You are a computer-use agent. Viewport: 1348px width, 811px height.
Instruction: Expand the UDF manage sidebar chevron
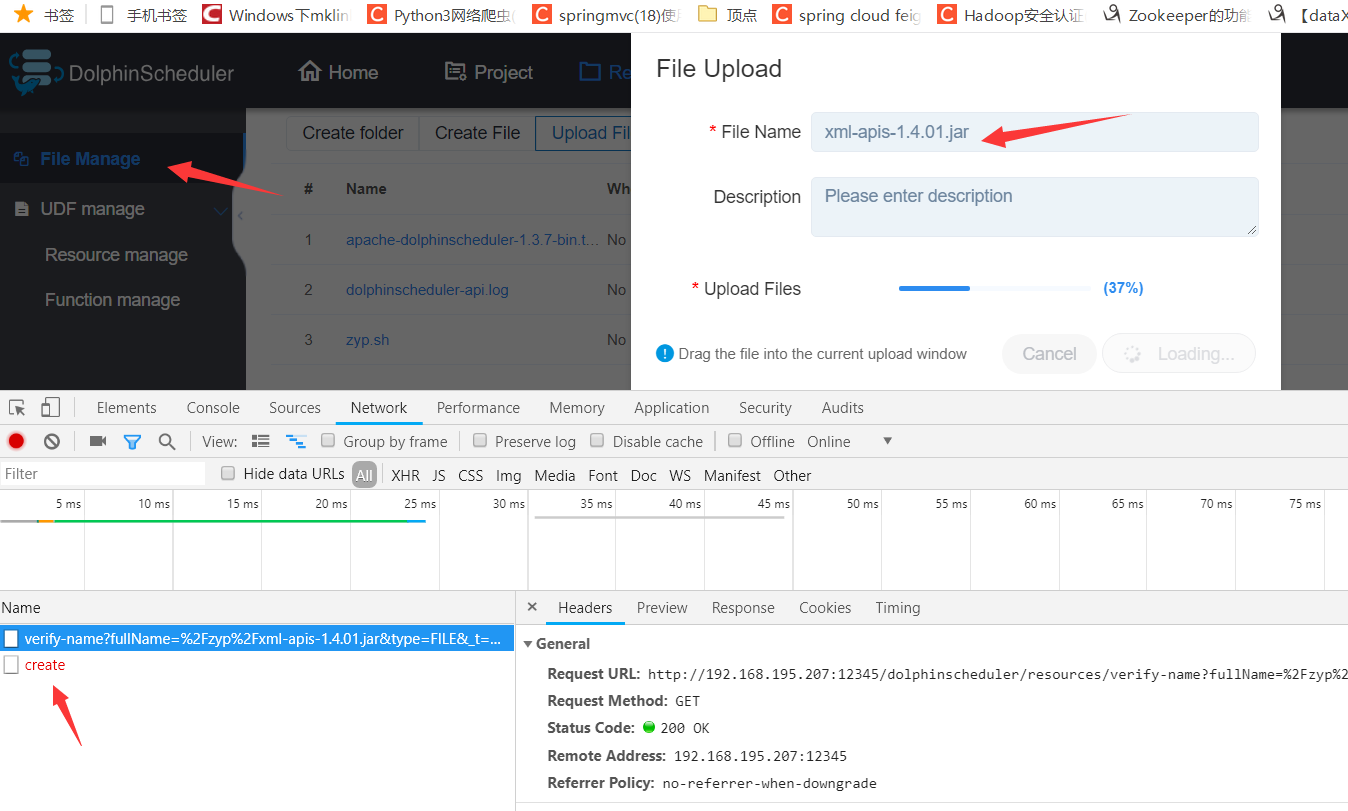(220, 209)
